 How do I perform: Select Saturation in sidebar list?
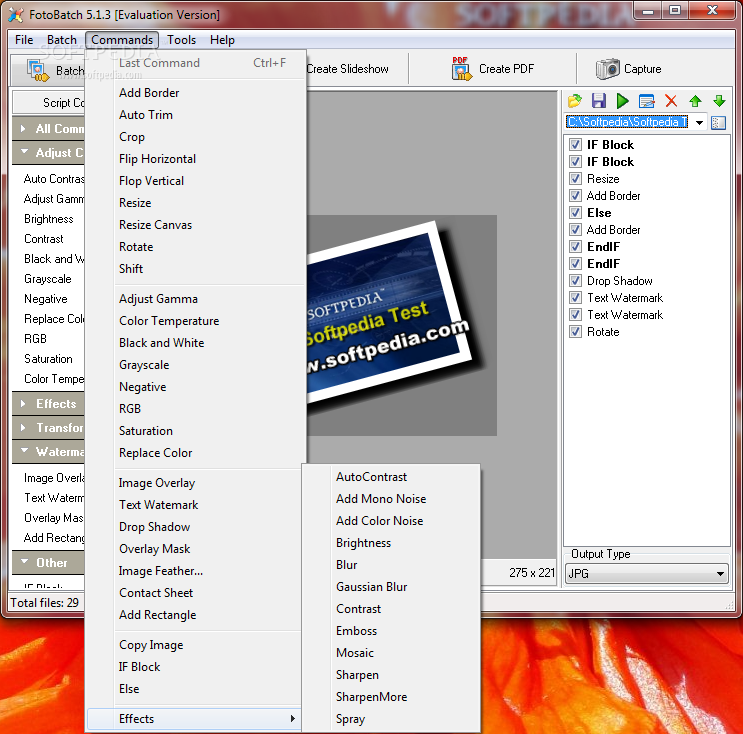pos(48,359)
